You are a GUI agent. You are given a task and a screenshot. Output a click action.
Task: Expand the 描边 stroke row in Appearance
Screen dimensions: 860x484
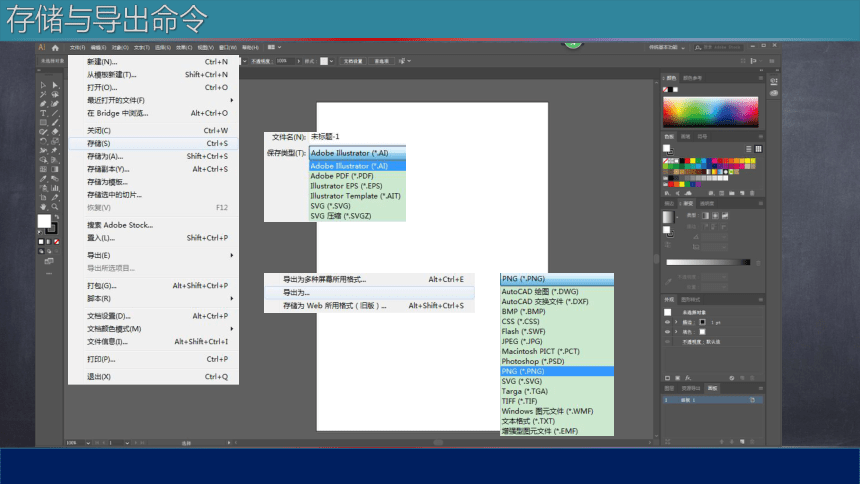click(676, 322)
